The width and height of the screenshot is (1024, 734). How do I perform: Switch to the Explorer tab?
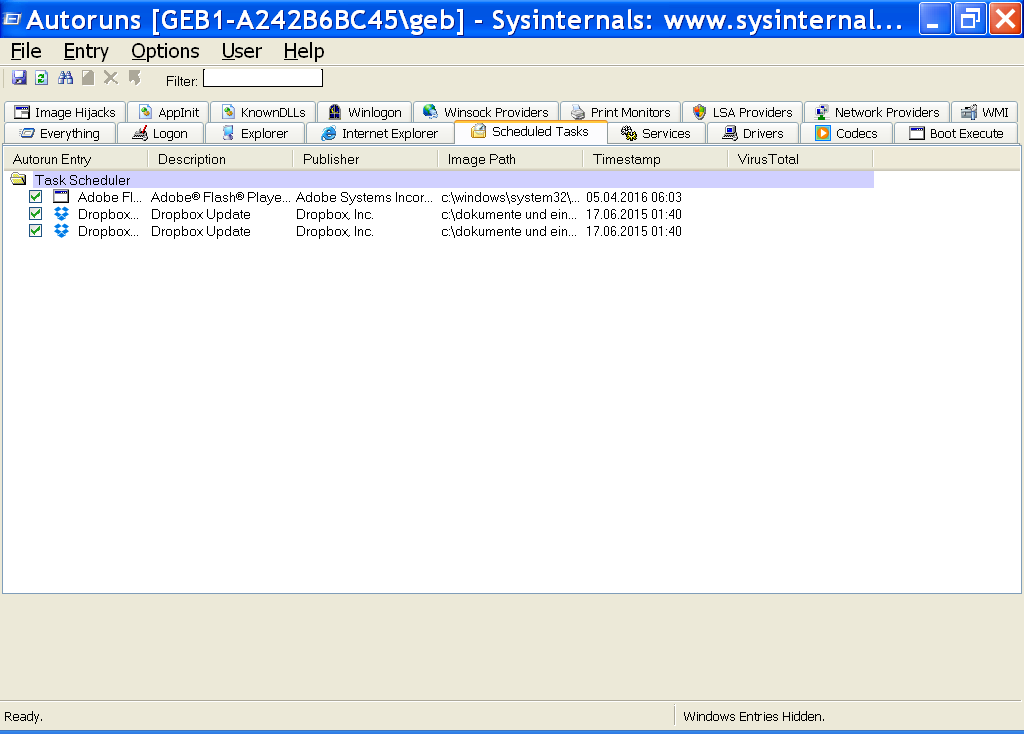tap(255, 133)
